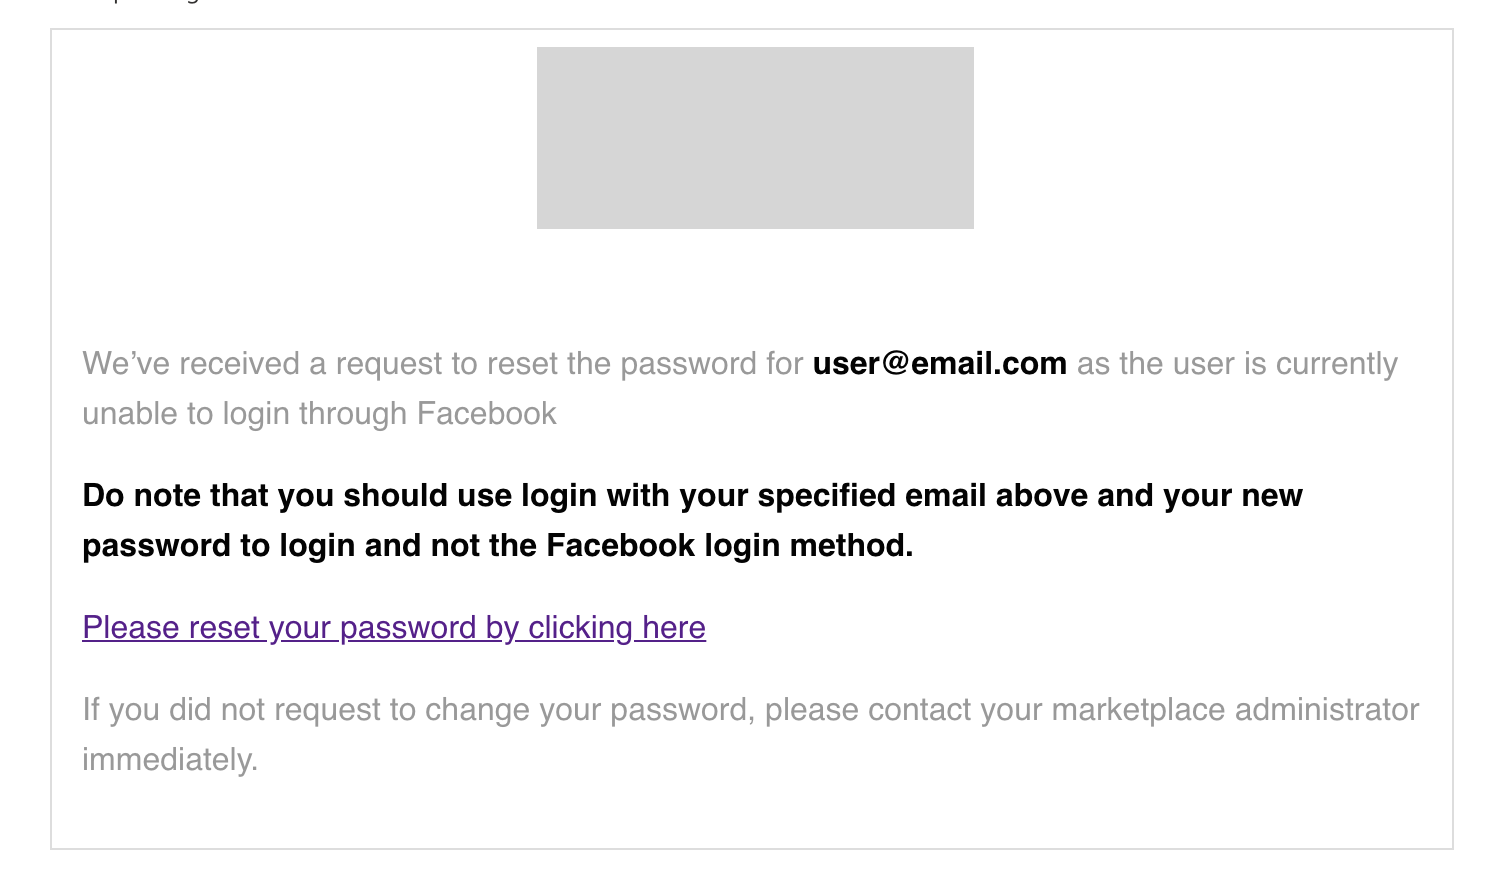The image size is (1512, 892).
Task: Click "unable to login through Facebook" line
Action: tap(319, 414)
